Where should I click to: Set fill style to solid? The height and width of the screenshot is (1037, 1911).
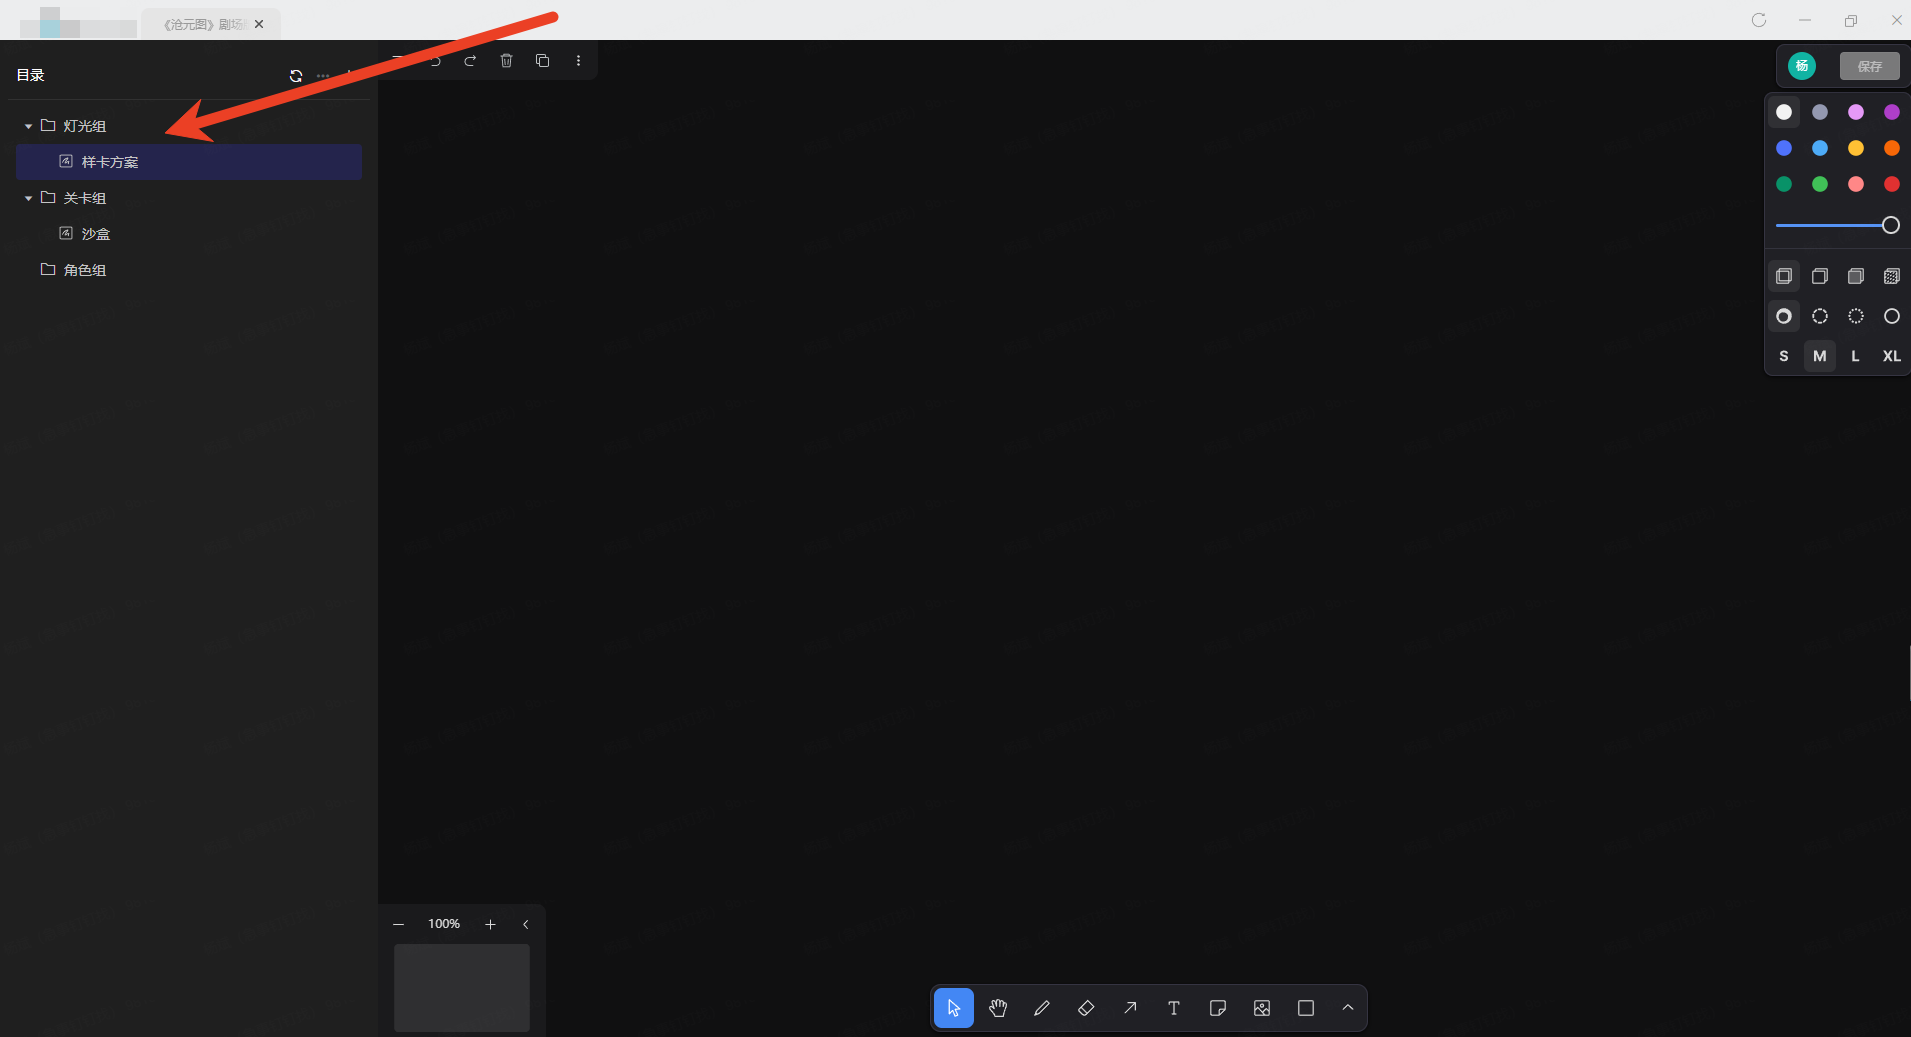click(x=1856, y=276)
